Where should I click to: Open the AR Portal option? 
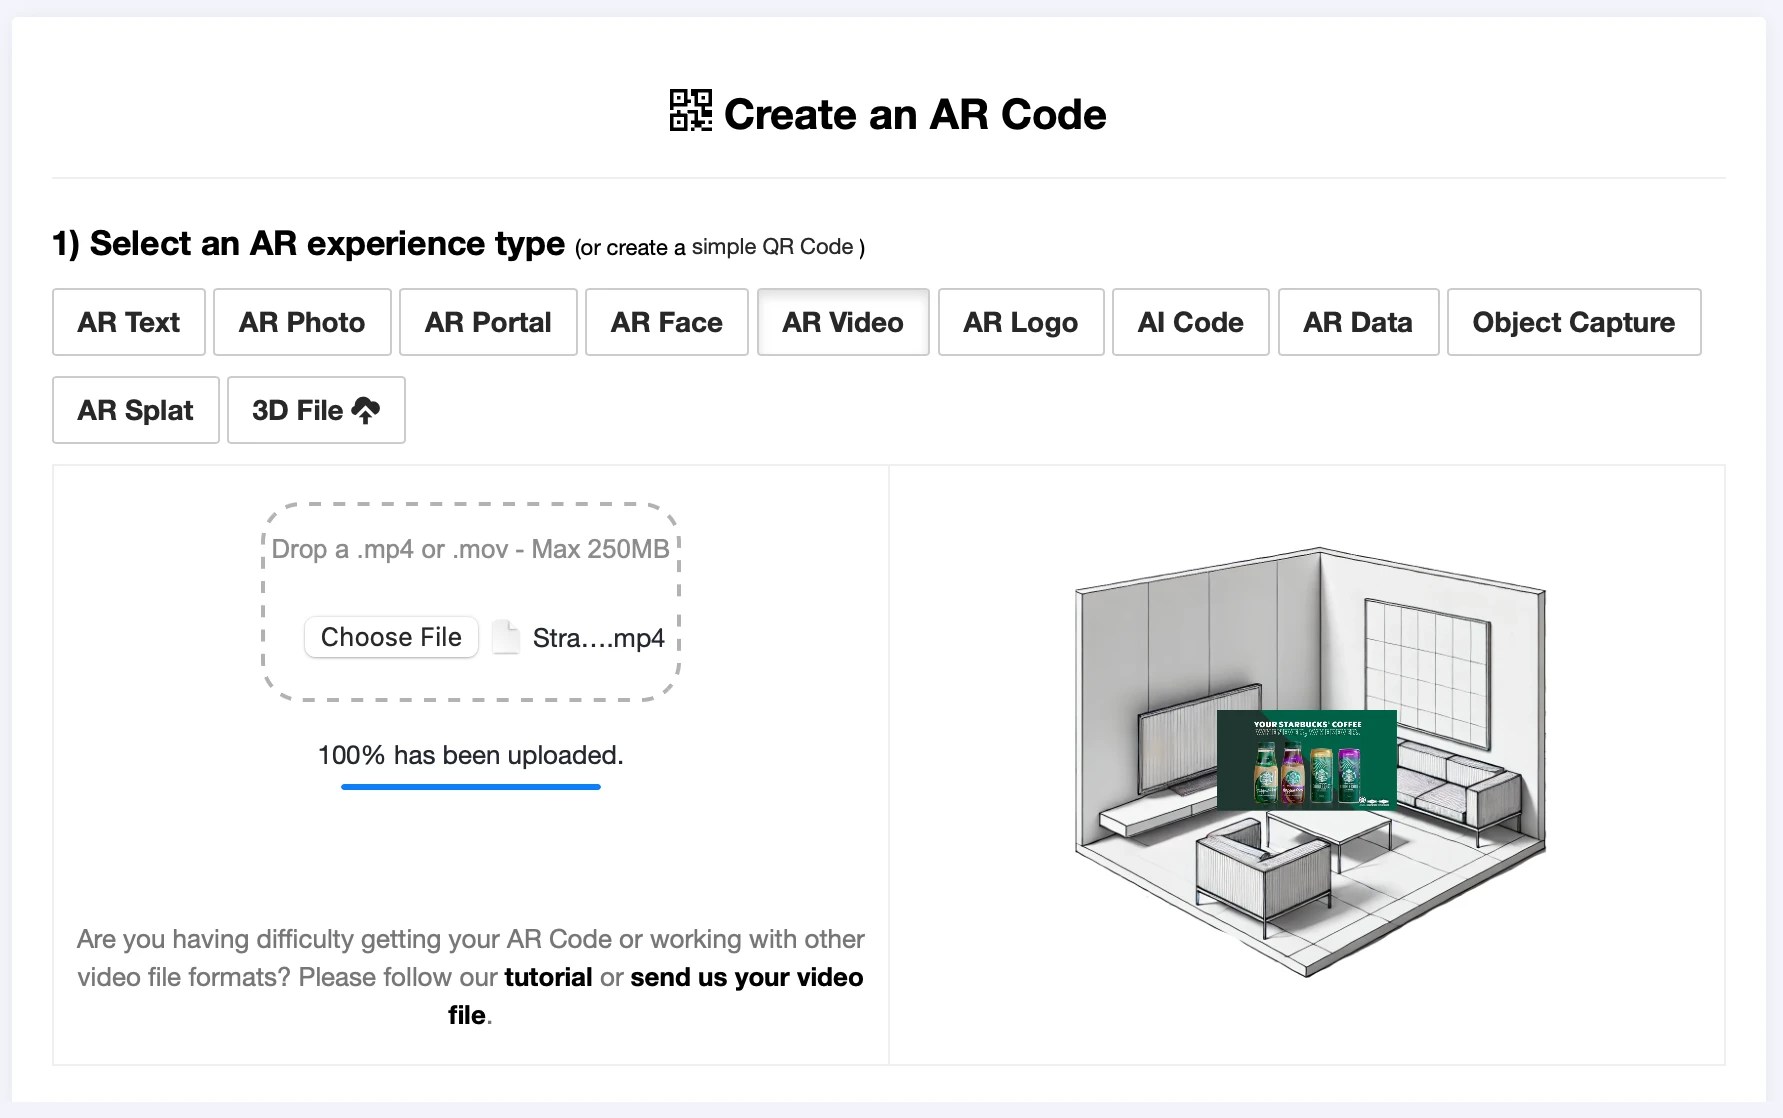tap(487, 322)
